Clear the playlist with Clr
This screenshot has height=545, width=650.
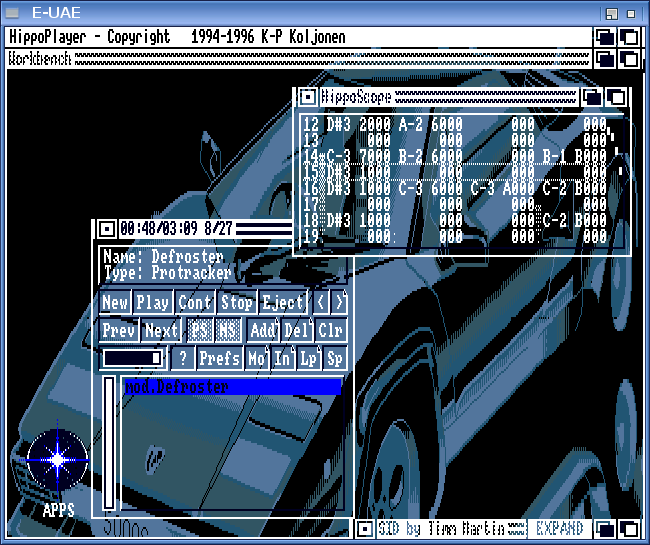point(331,330)
